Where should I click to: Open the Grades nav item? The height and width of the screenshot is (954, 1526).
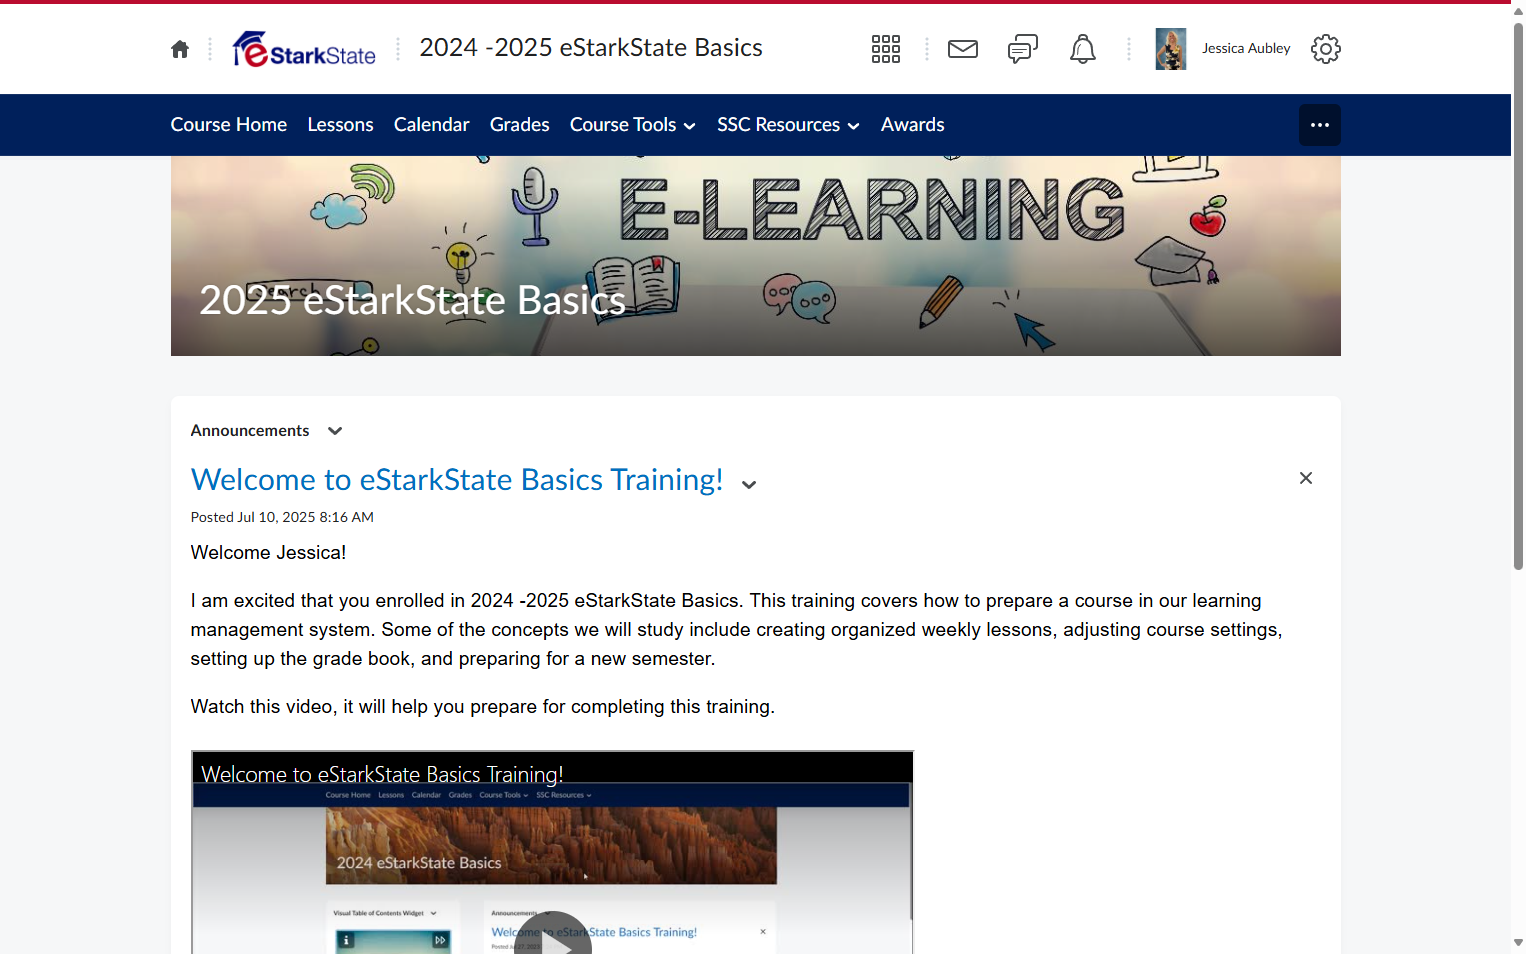(520, 125)
